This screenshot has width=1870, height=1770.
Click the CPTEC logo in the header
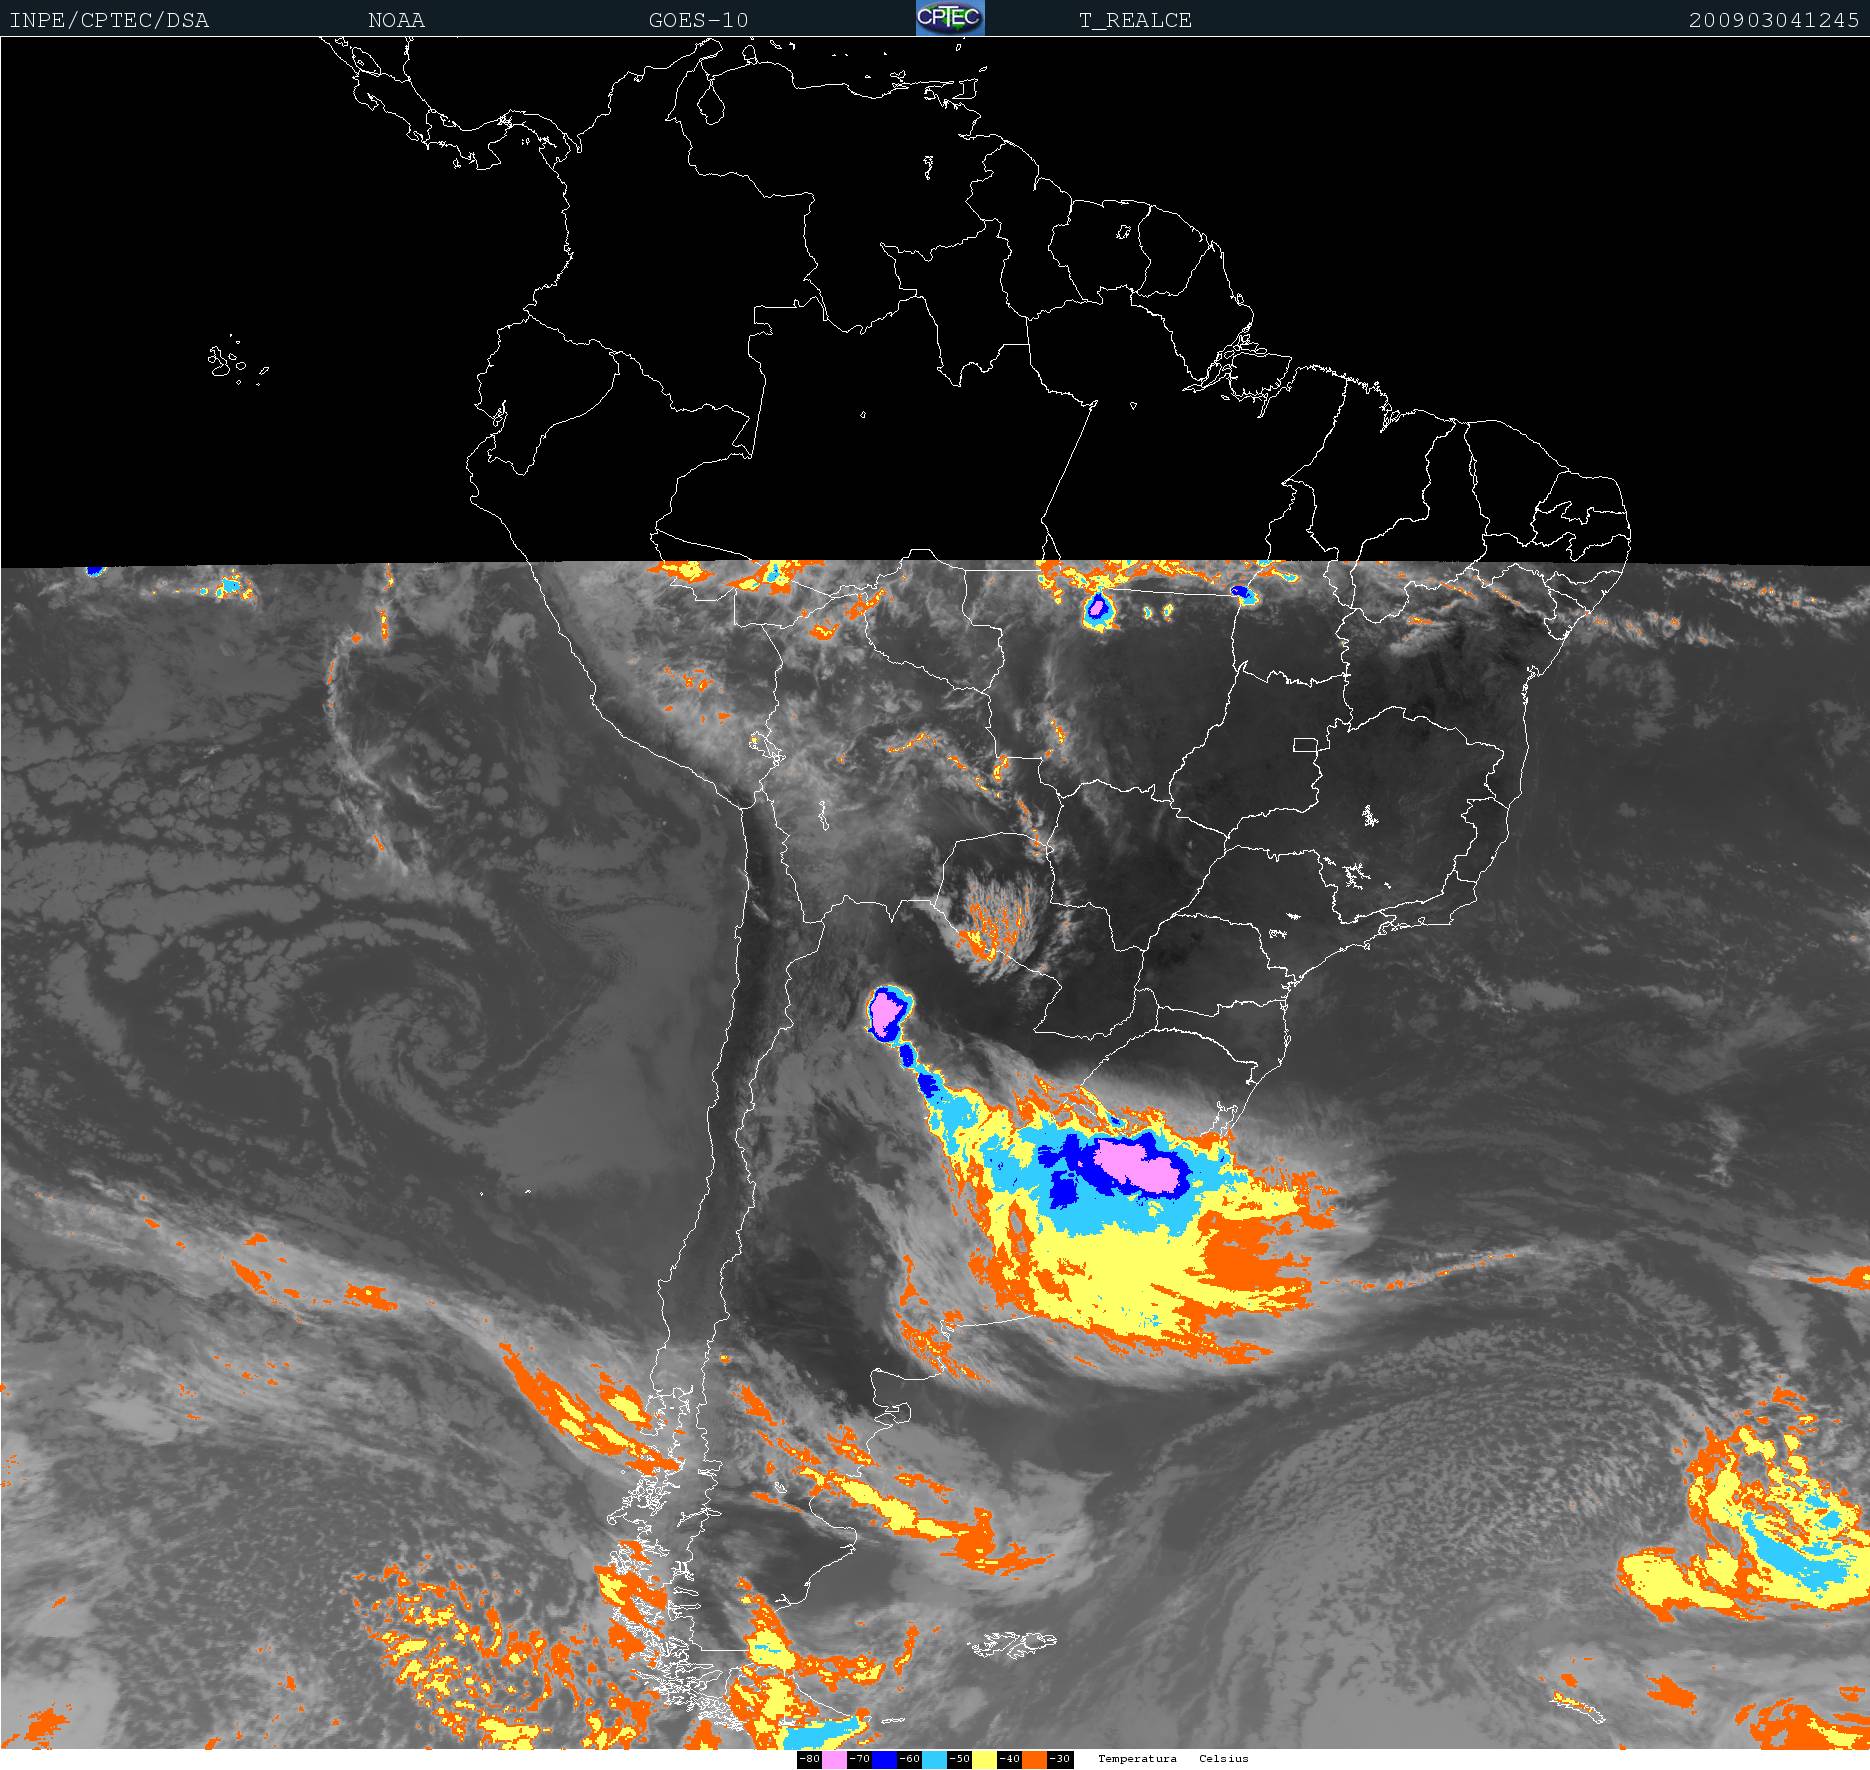pyautogui.click(x=950, y=18)
